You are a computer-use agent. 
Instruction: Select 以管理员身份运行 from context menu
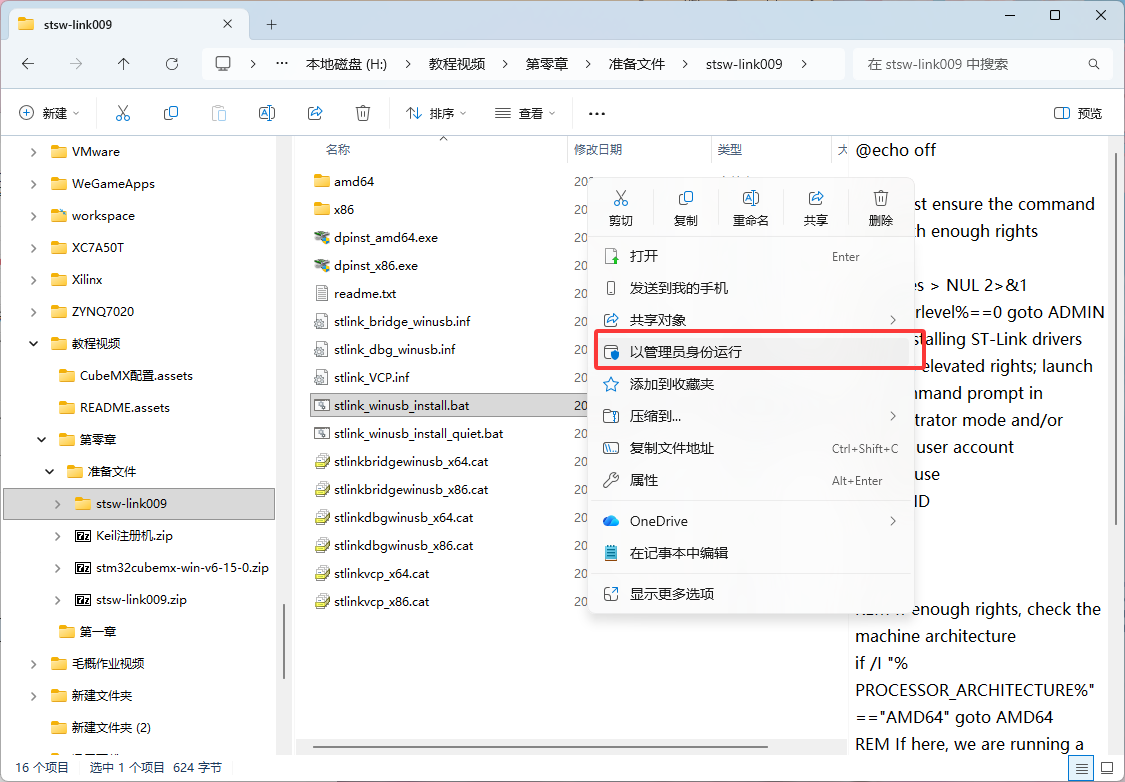(x=686, y=352)
